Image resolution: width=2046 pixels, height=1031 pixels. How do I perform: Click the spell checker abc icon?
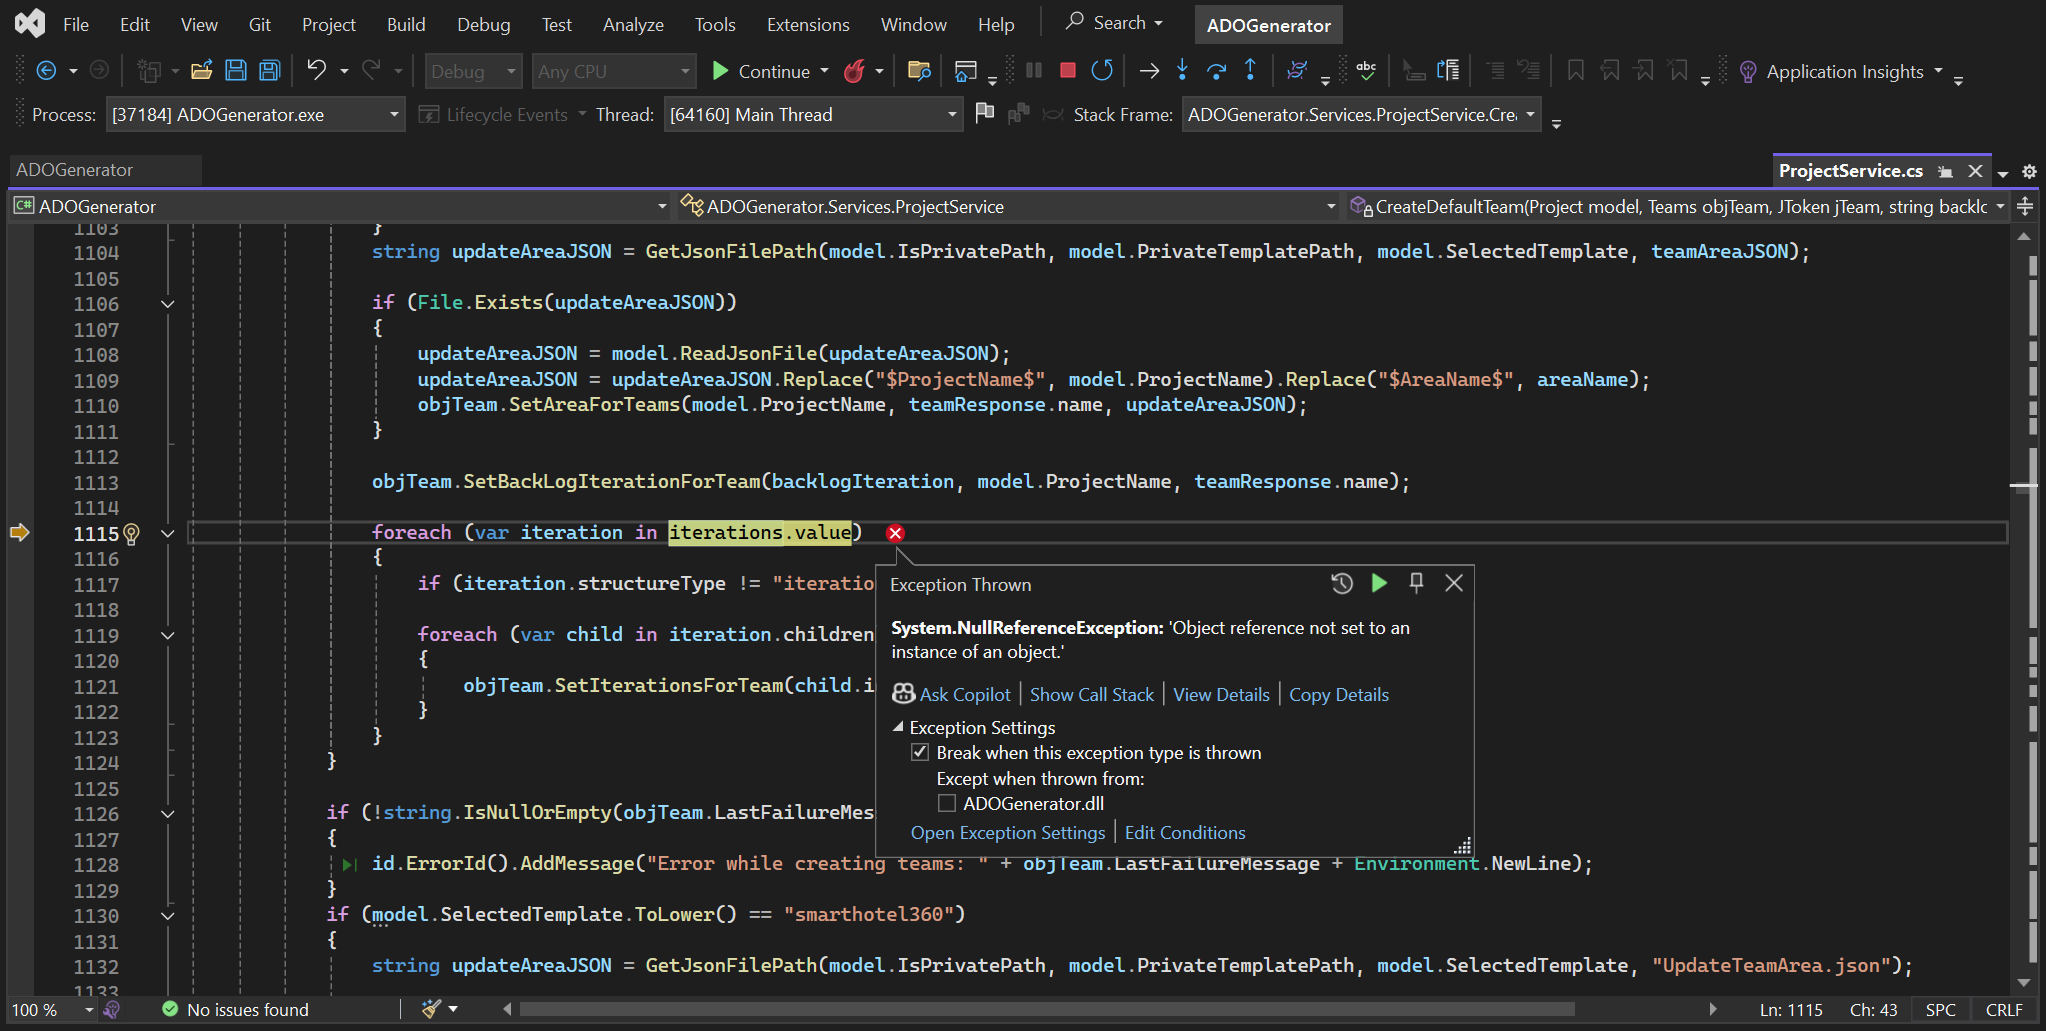[1366, 70]
